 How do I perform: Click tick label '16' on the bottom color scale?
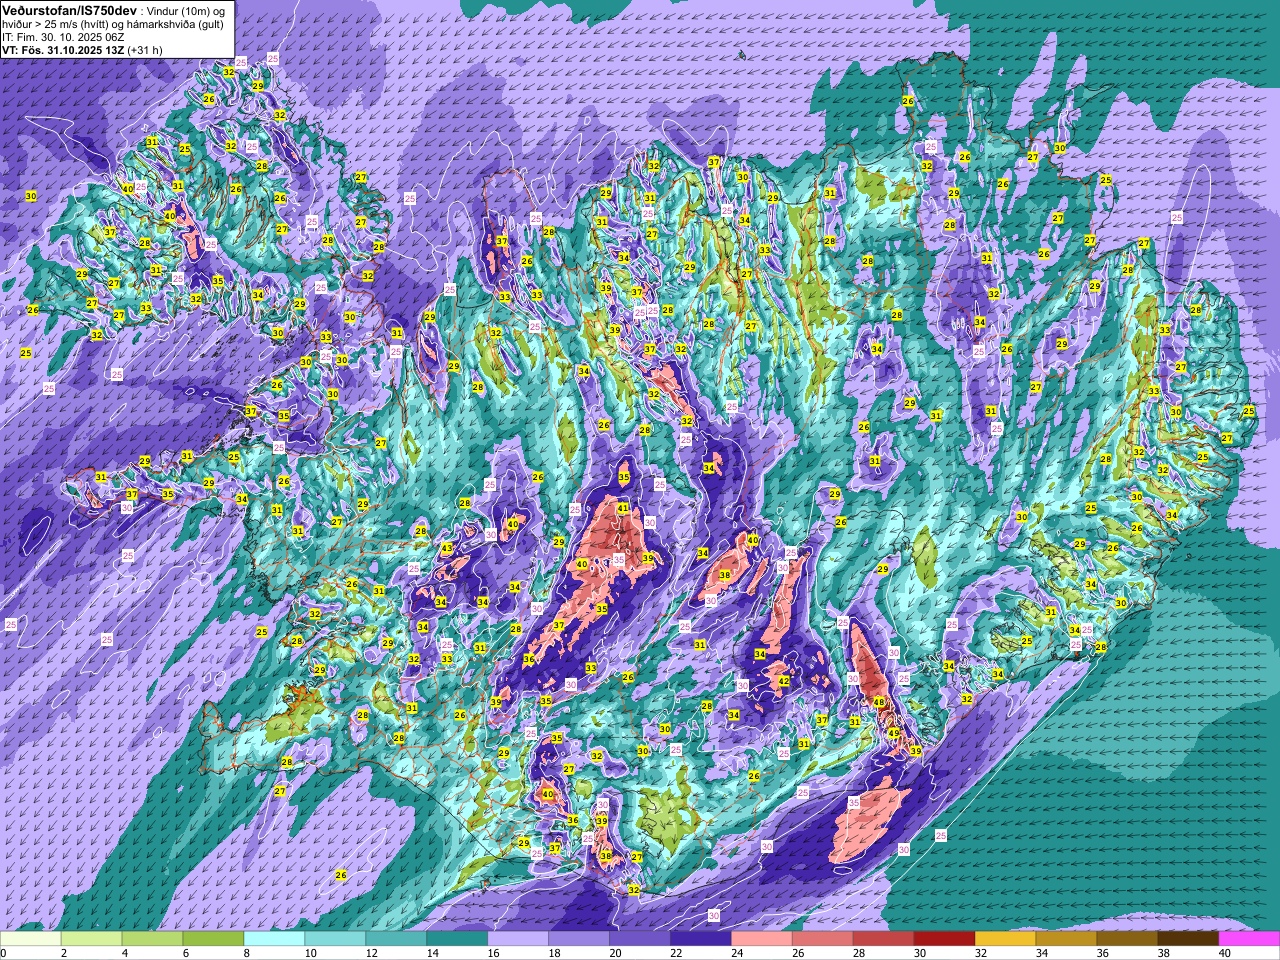tap(493, 953)
